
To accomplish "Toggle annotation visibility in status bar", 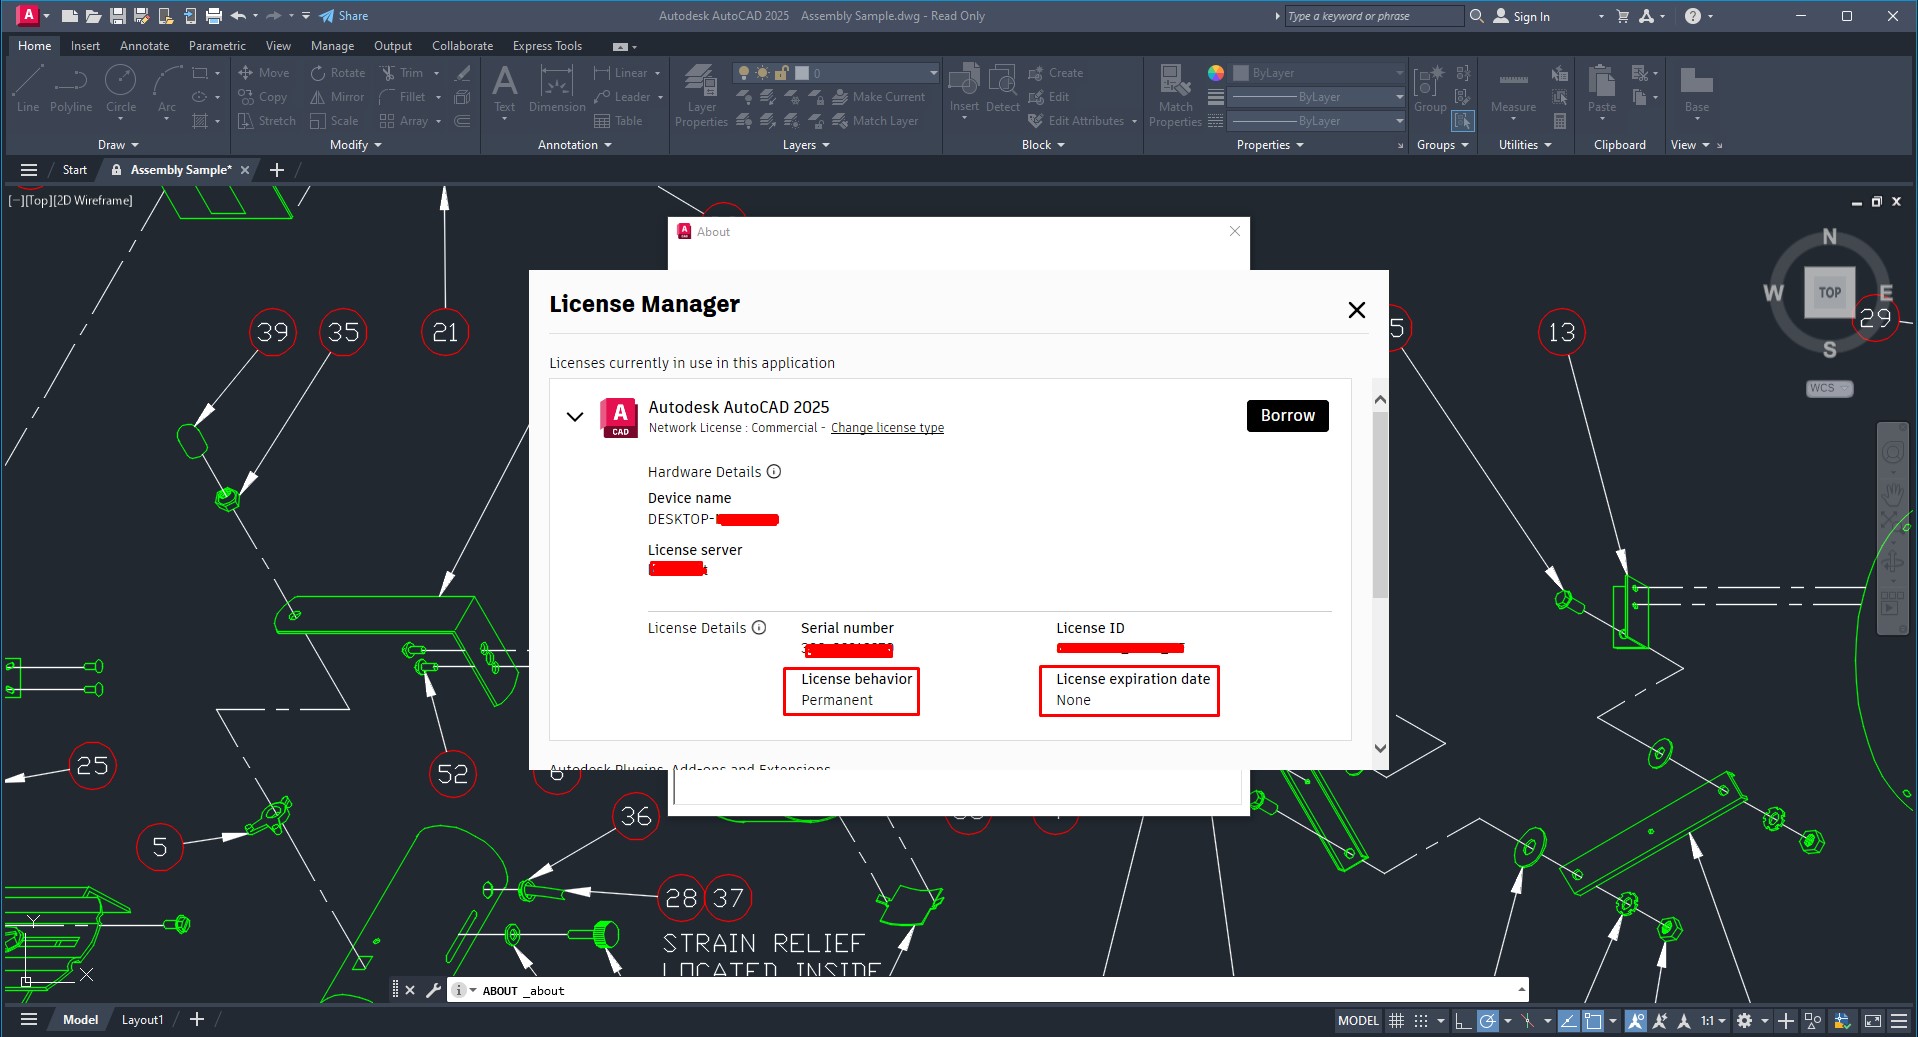I will coord(1636,1021).
